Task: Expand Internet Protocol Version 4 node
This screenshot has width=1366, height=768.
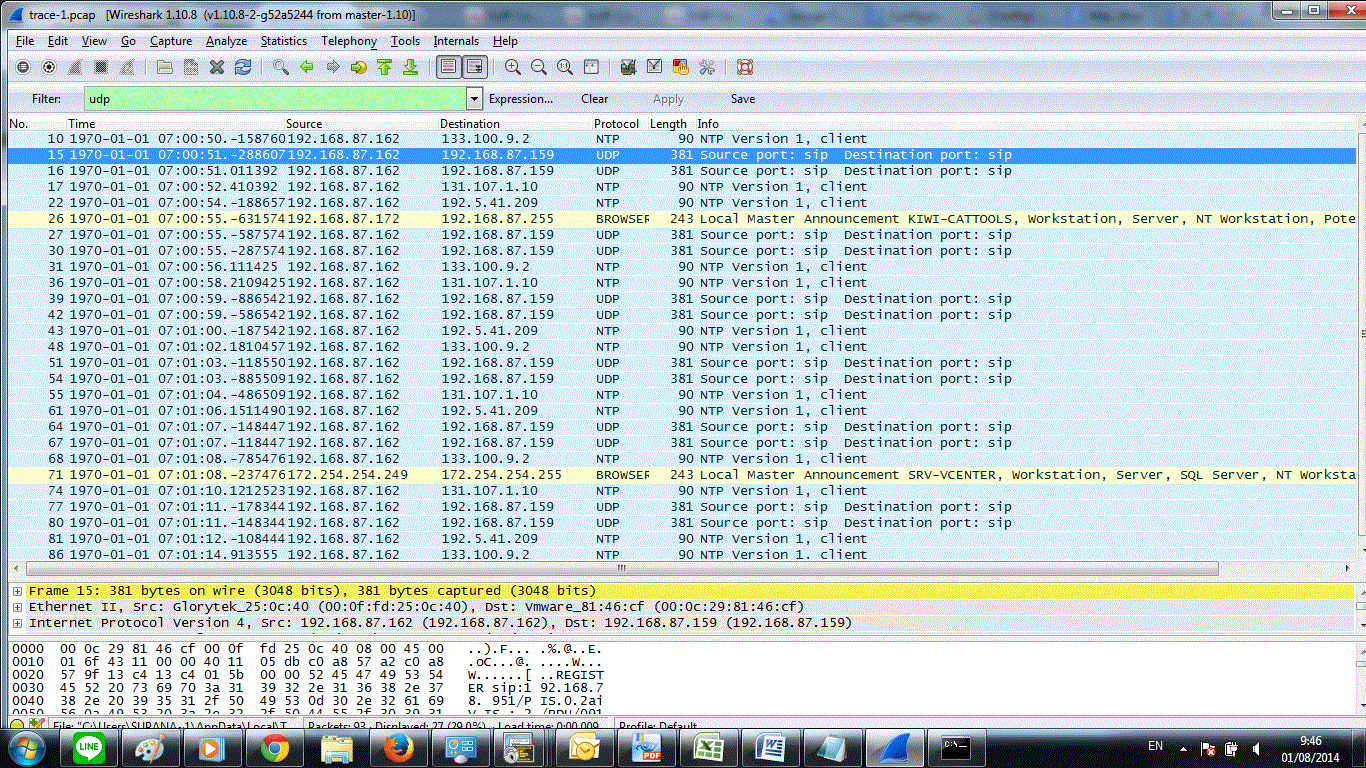Action: coord(17,623)
